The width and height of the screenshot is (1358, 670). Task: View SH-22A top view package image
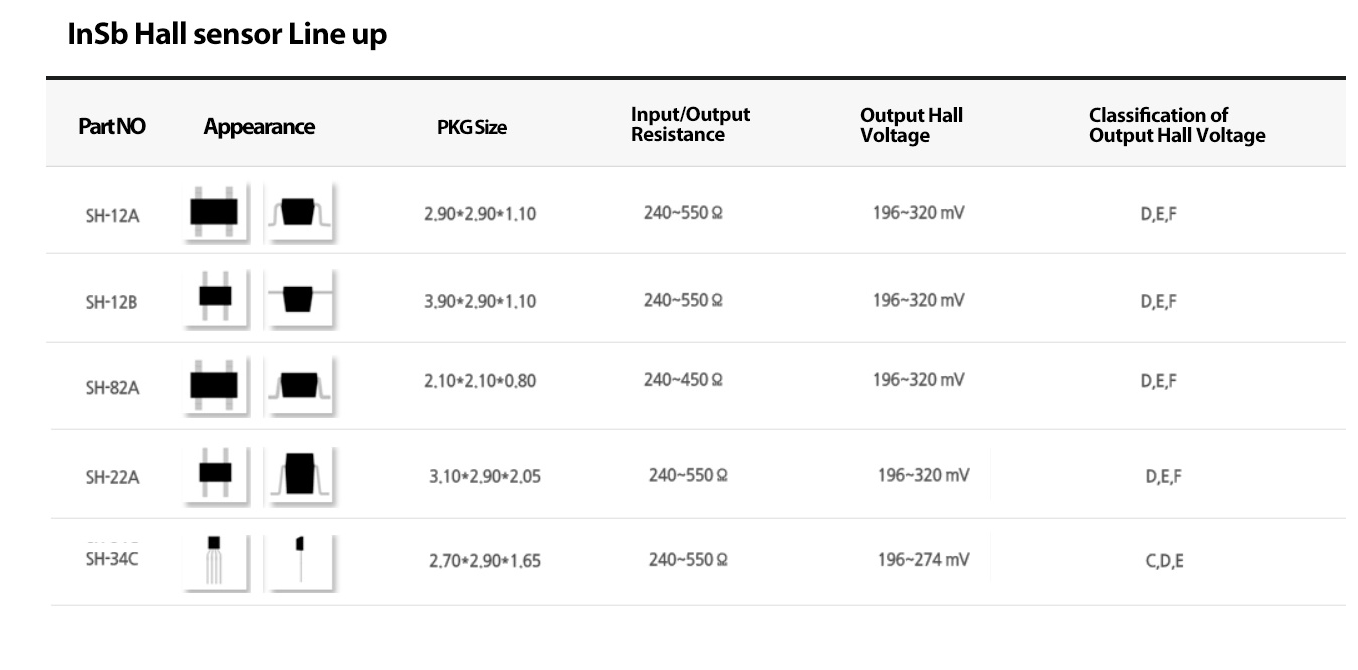tap(215, 473)
